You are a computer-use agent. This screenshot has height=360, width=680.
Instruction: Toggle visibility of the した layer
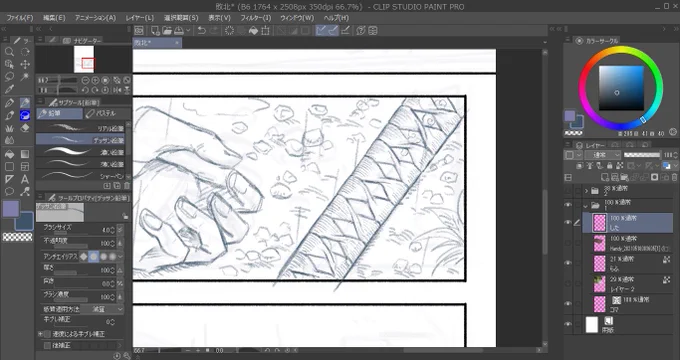pos(568,223)
